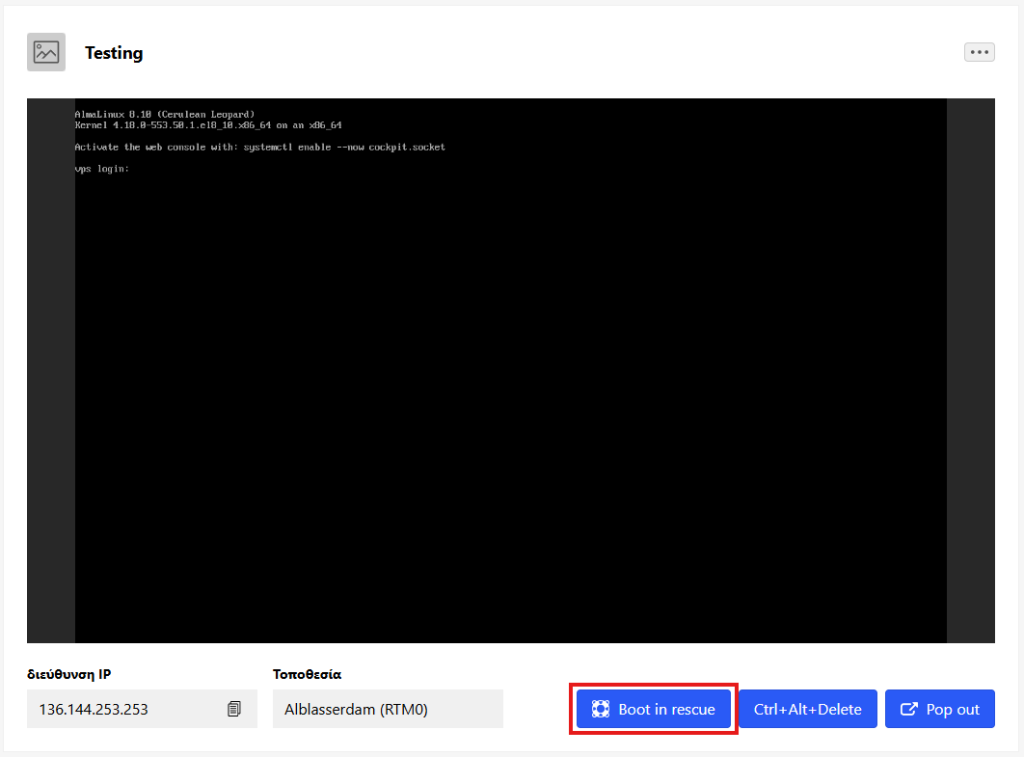Click the Kernel version line in console
Image resolution: width=1024 pixels, height=757 pixels.
(208, 125)
